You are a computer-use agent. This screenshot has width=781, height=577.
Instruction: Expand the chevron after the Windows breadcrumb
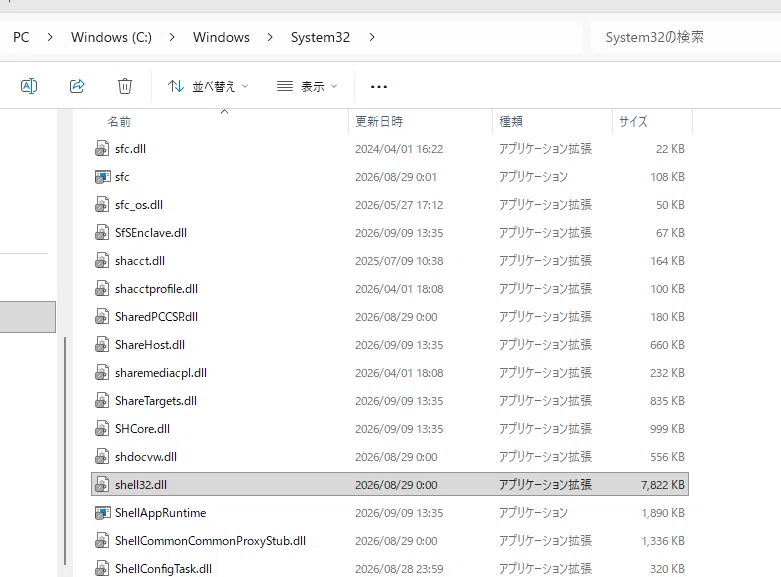270,37
